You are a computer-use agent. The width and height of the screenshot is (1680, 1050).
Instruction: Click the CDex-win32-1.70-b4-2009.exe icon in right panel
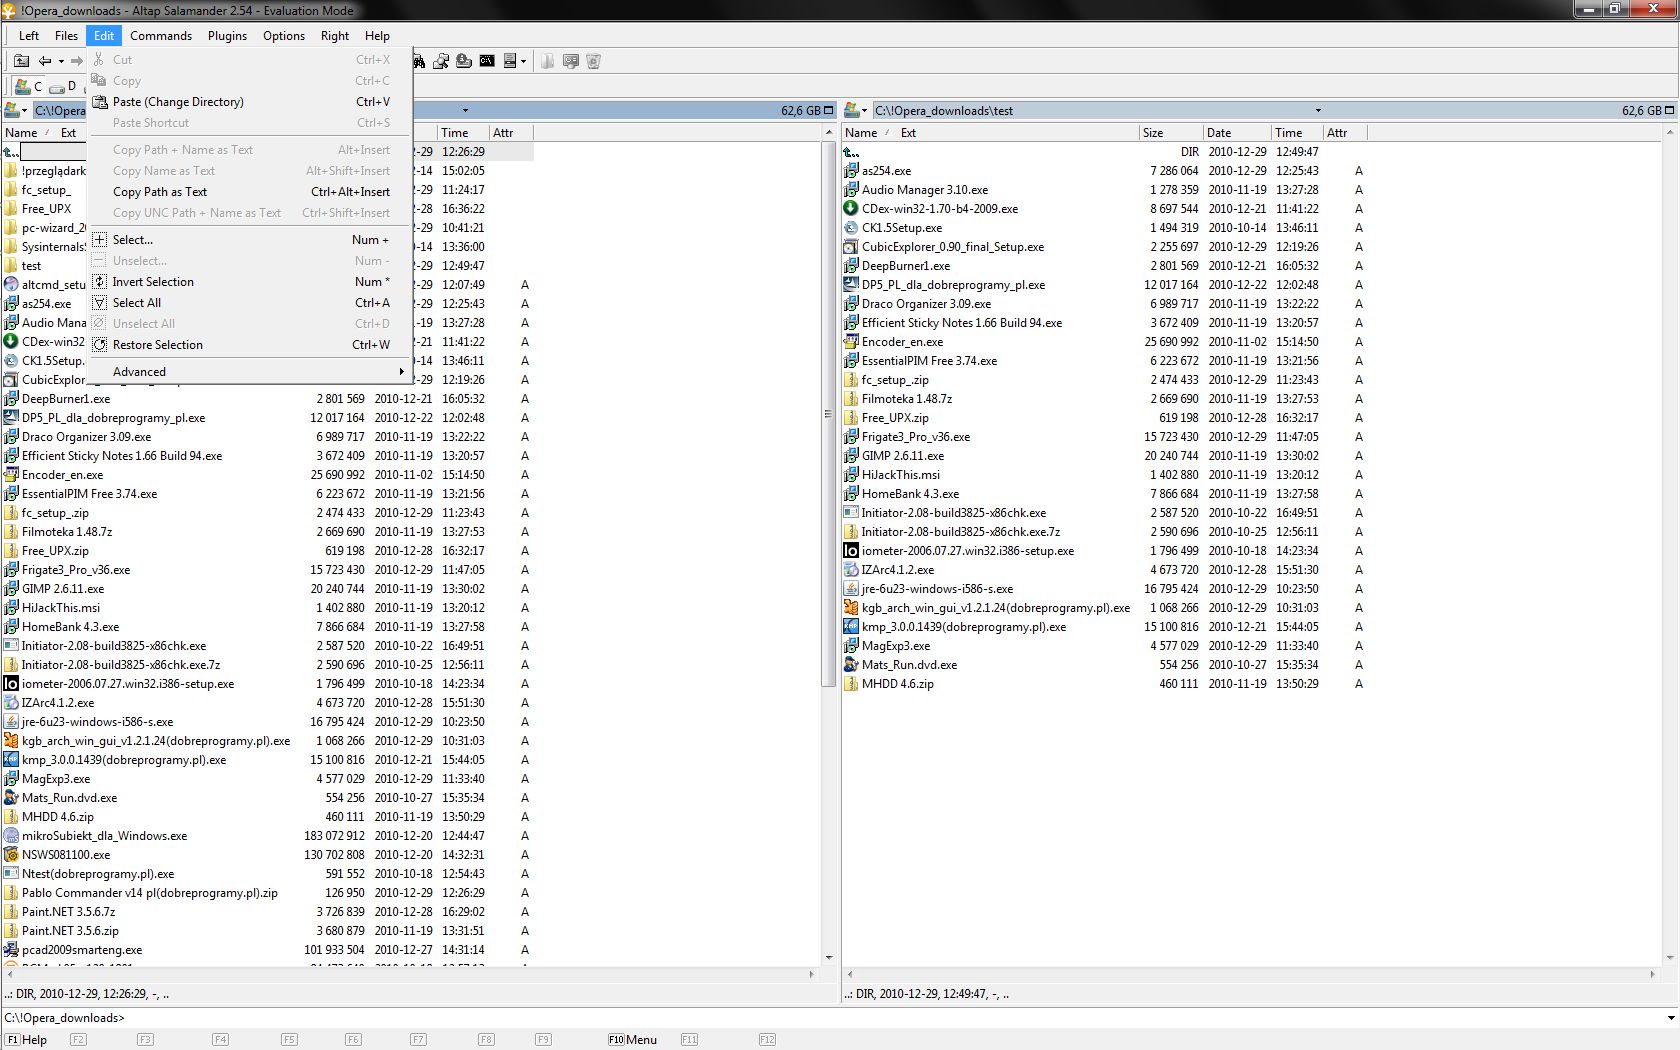[x=851, y=209]
